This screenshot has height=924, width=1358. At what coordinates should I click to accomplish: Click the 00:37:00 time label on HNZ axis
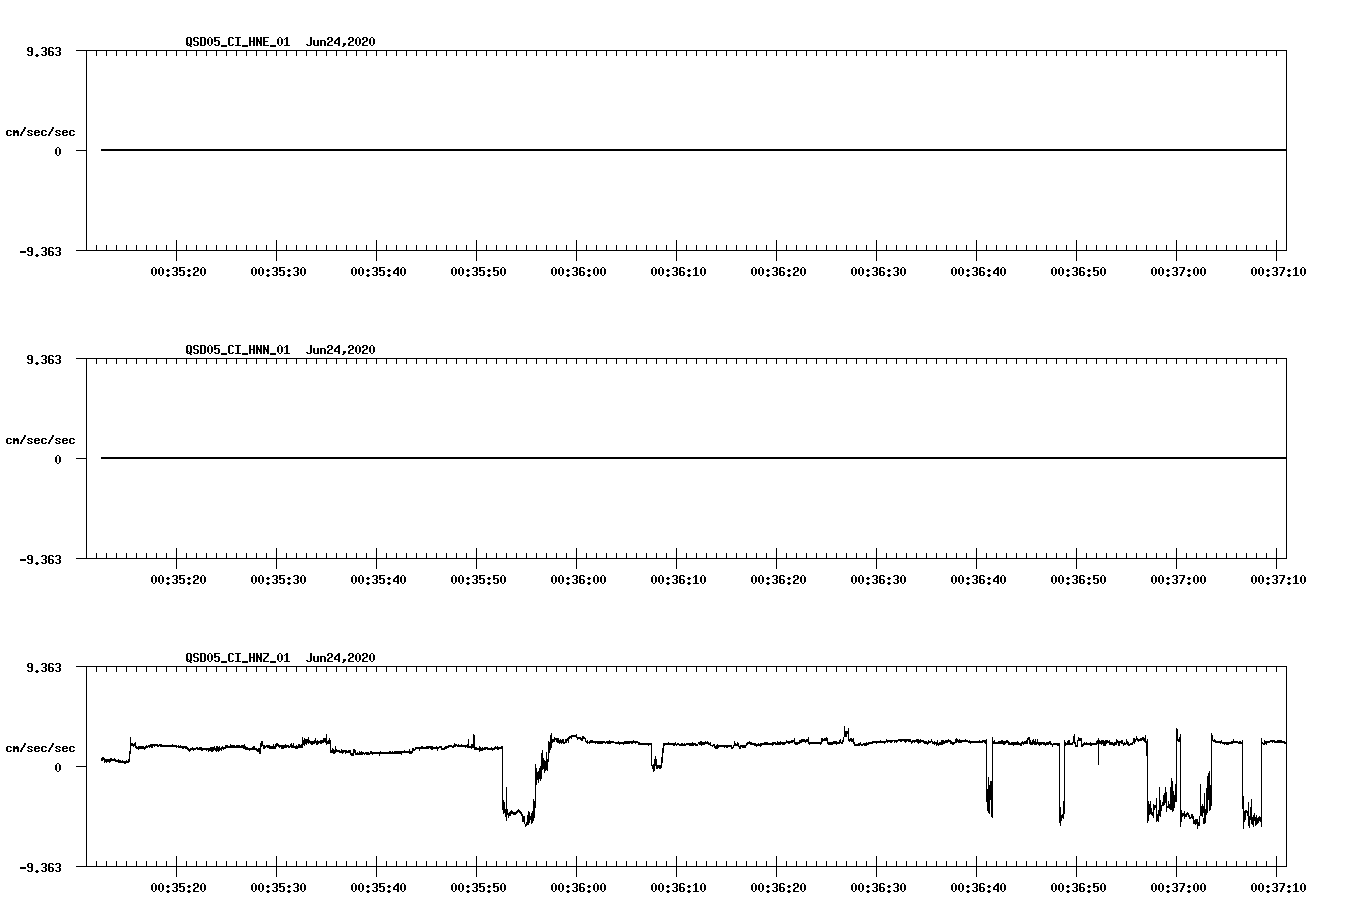point(1178,887)
